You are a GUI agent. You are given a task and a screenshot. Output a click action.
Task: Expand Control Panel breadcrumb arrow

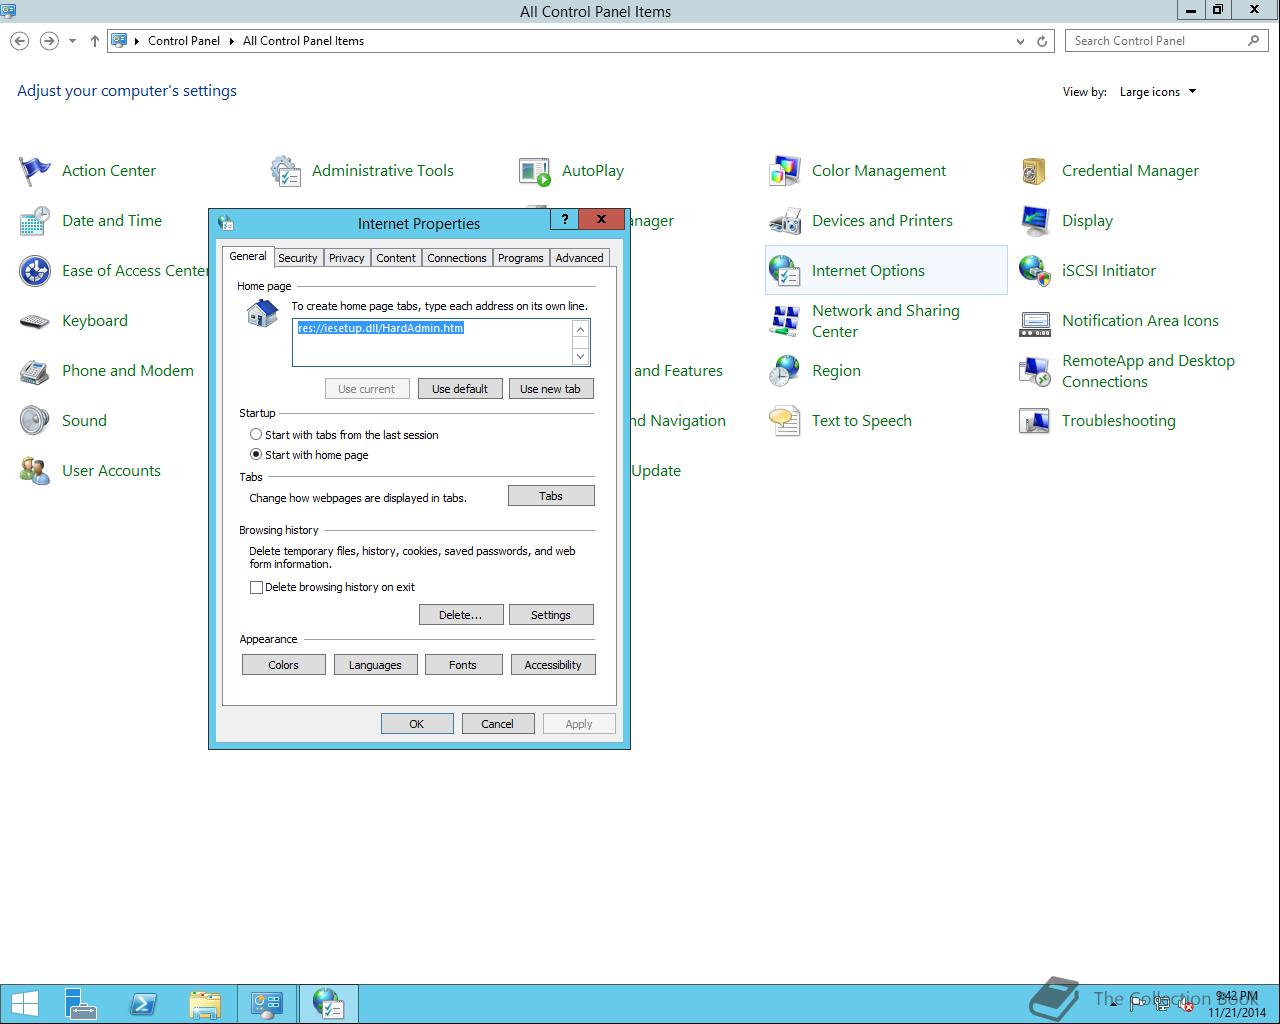(x=232, y=41)
